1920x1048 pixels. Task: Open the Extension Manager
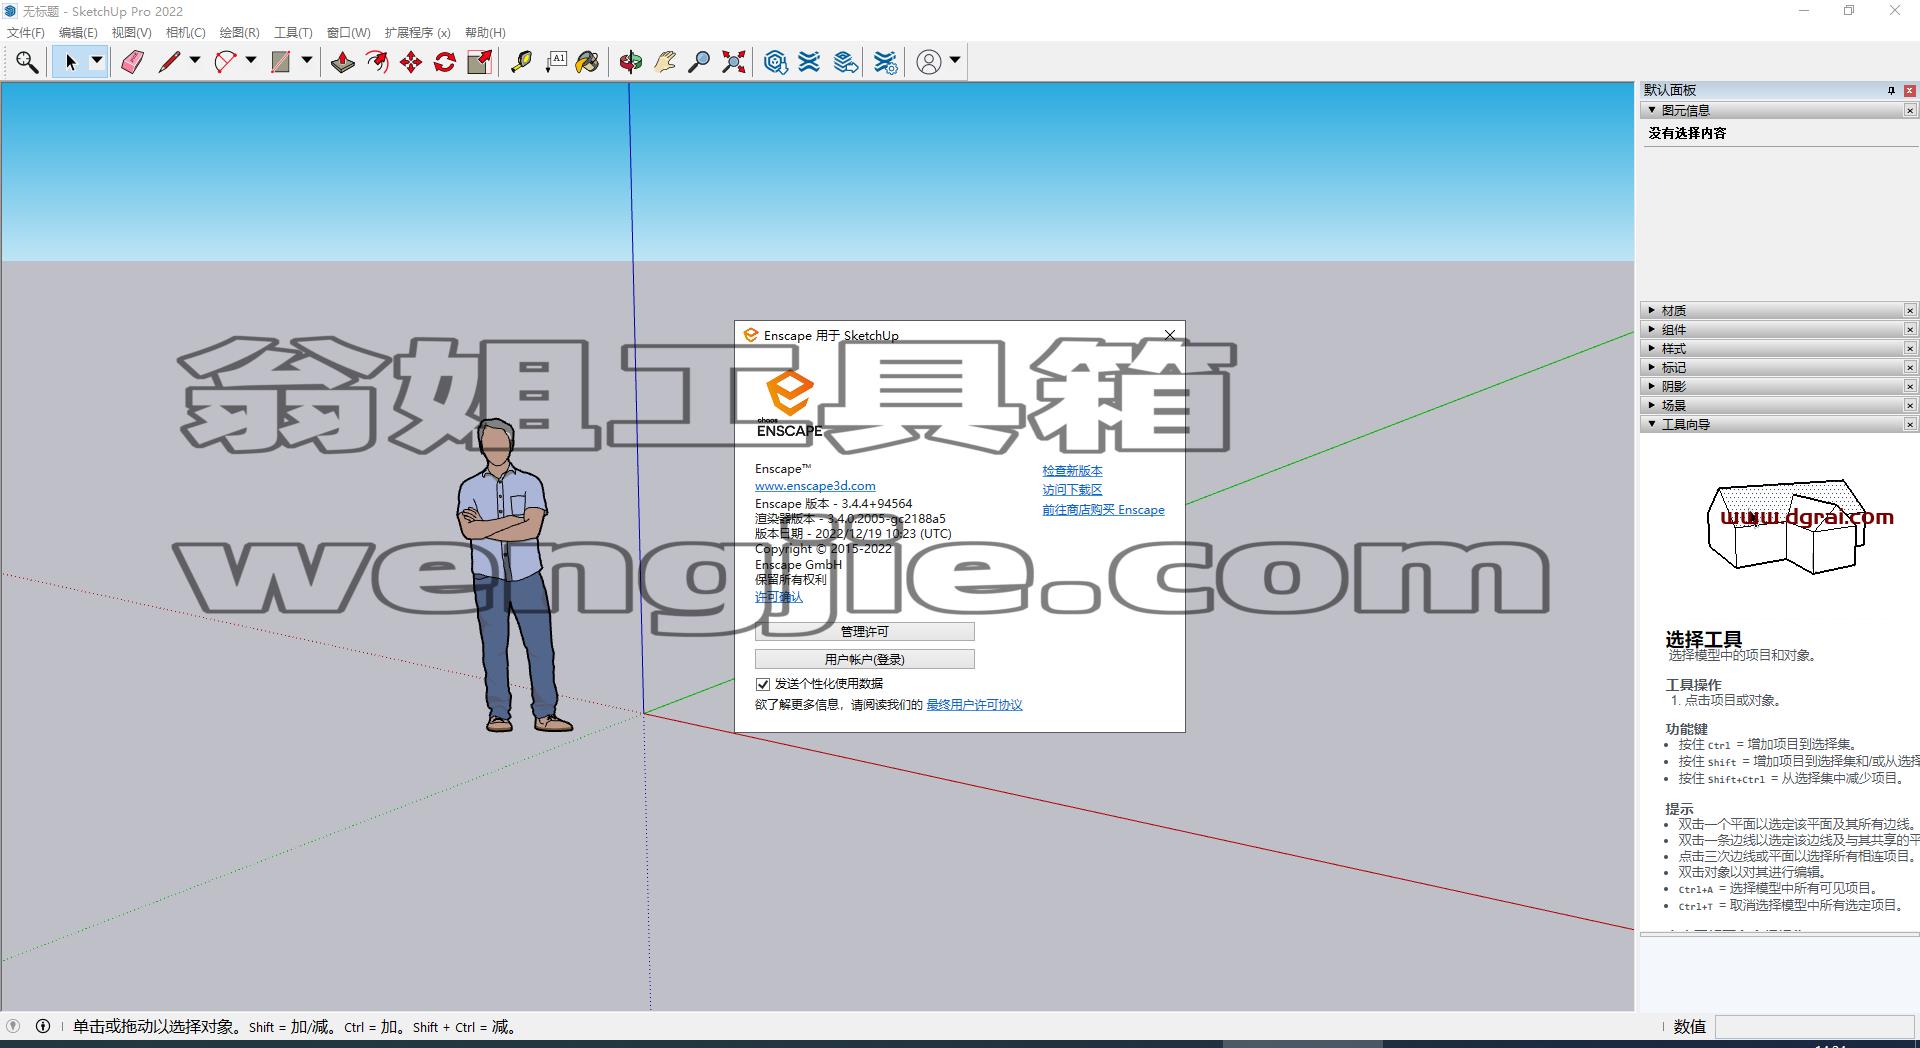[x=885, y=62]
